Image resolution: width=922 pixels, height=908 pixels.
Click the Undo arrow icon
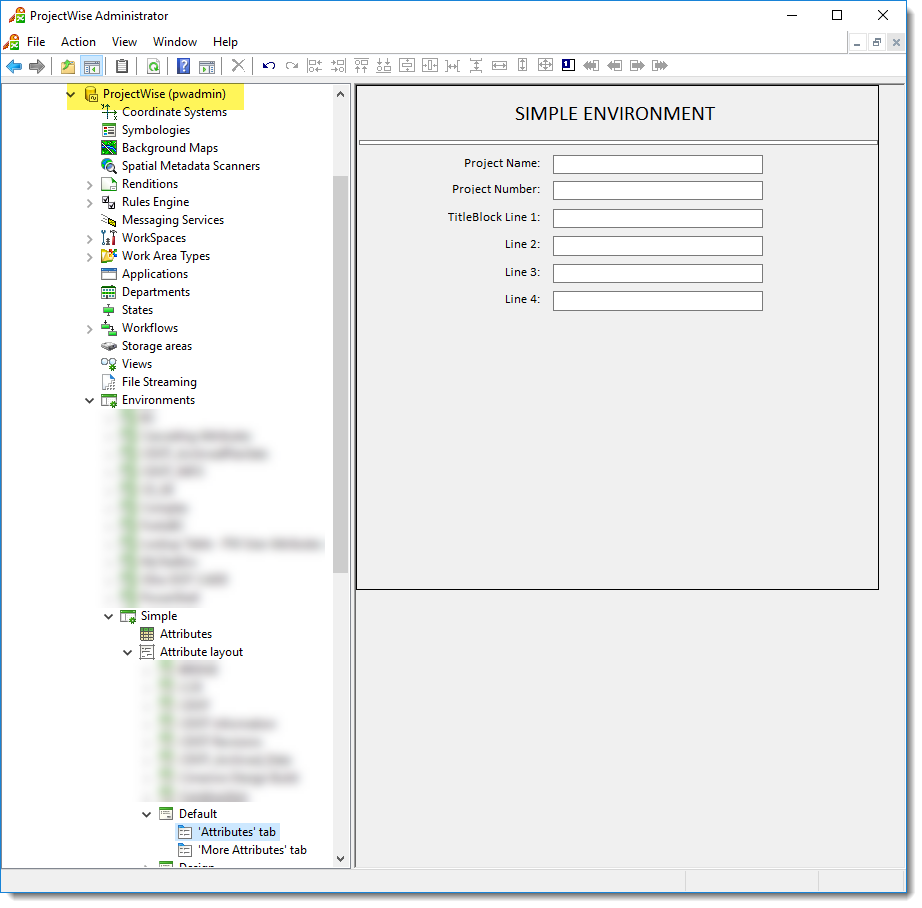(x=269, y=65)
